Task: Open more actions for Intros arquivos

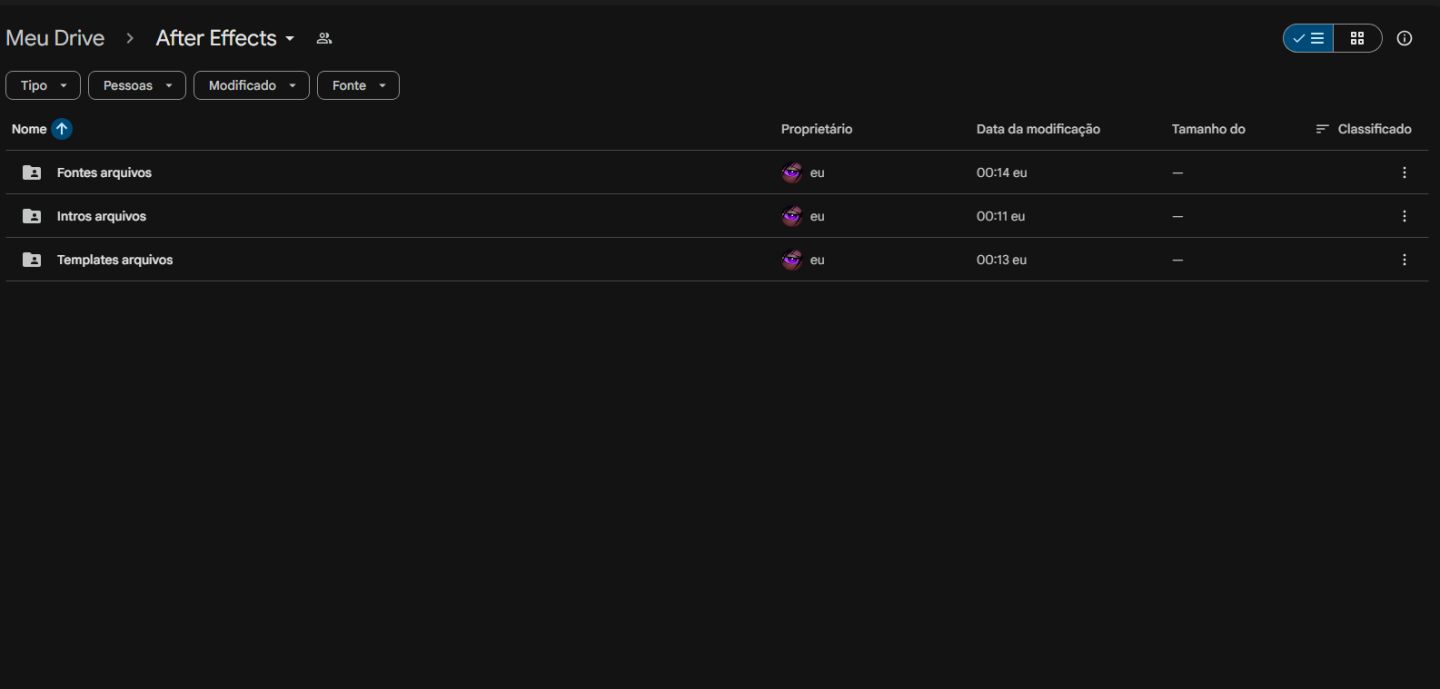Action: coord(1404,216)
